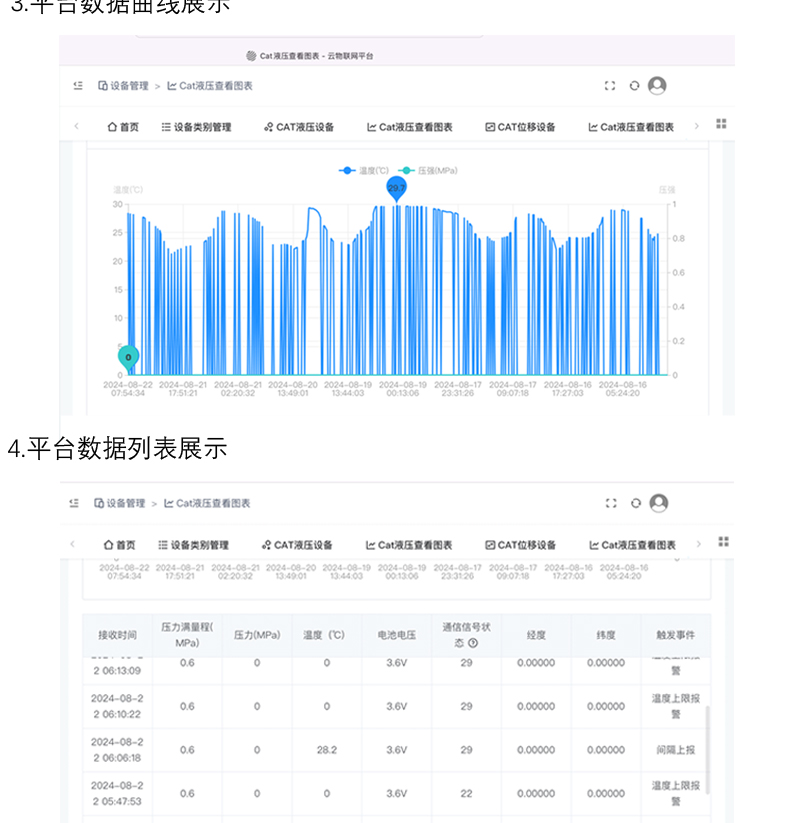Toggle the 温度(℃) series in the chart legend
The width and height of the screenshot is (800, 823).
tap(365, 171)
